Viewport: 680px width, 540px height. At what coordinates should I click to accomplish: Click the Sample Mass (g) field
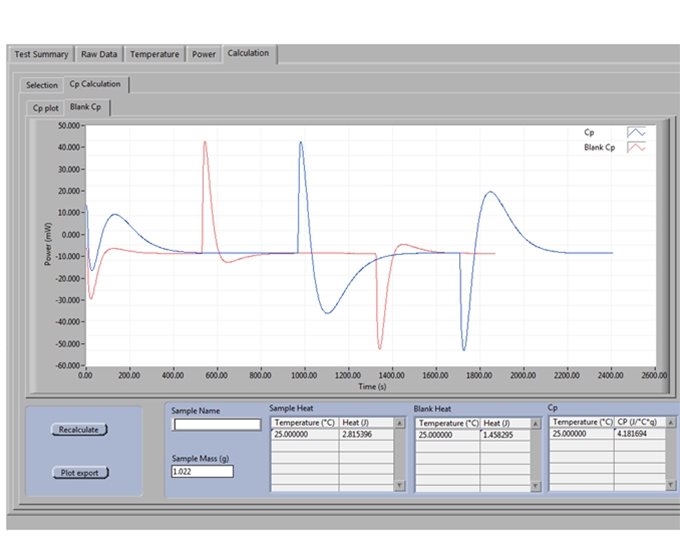pos(201,471)
